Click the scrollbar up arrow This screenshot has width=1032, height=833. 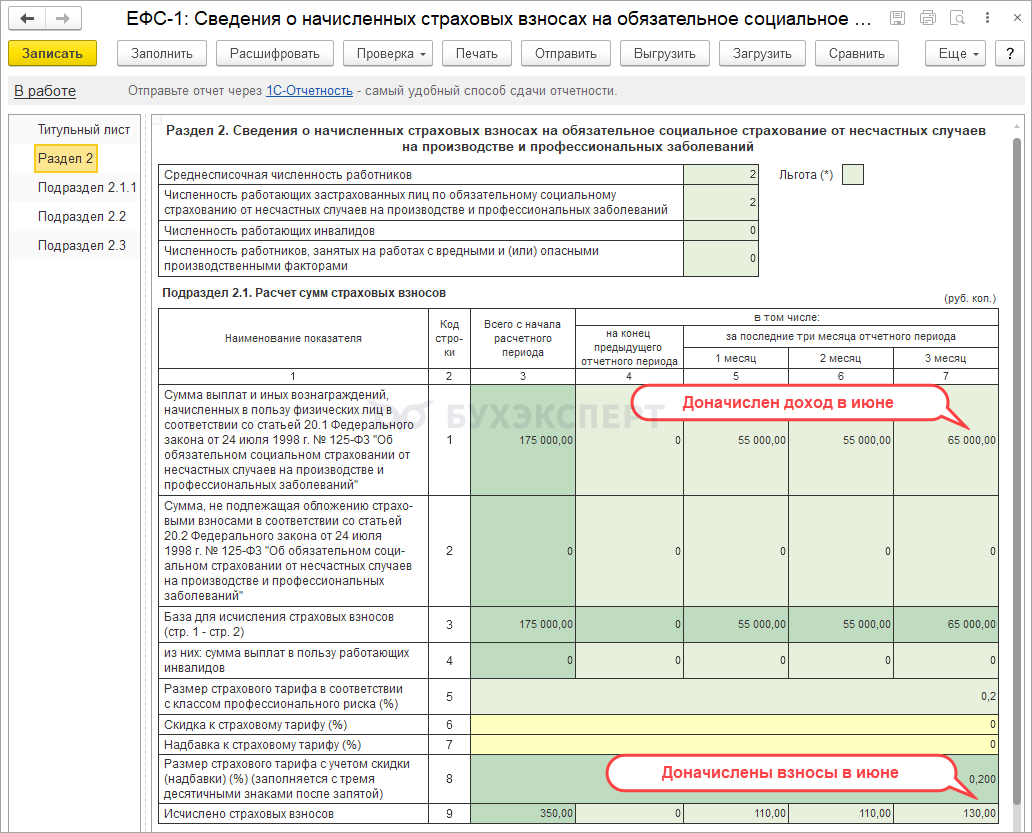coord(1018,126)
